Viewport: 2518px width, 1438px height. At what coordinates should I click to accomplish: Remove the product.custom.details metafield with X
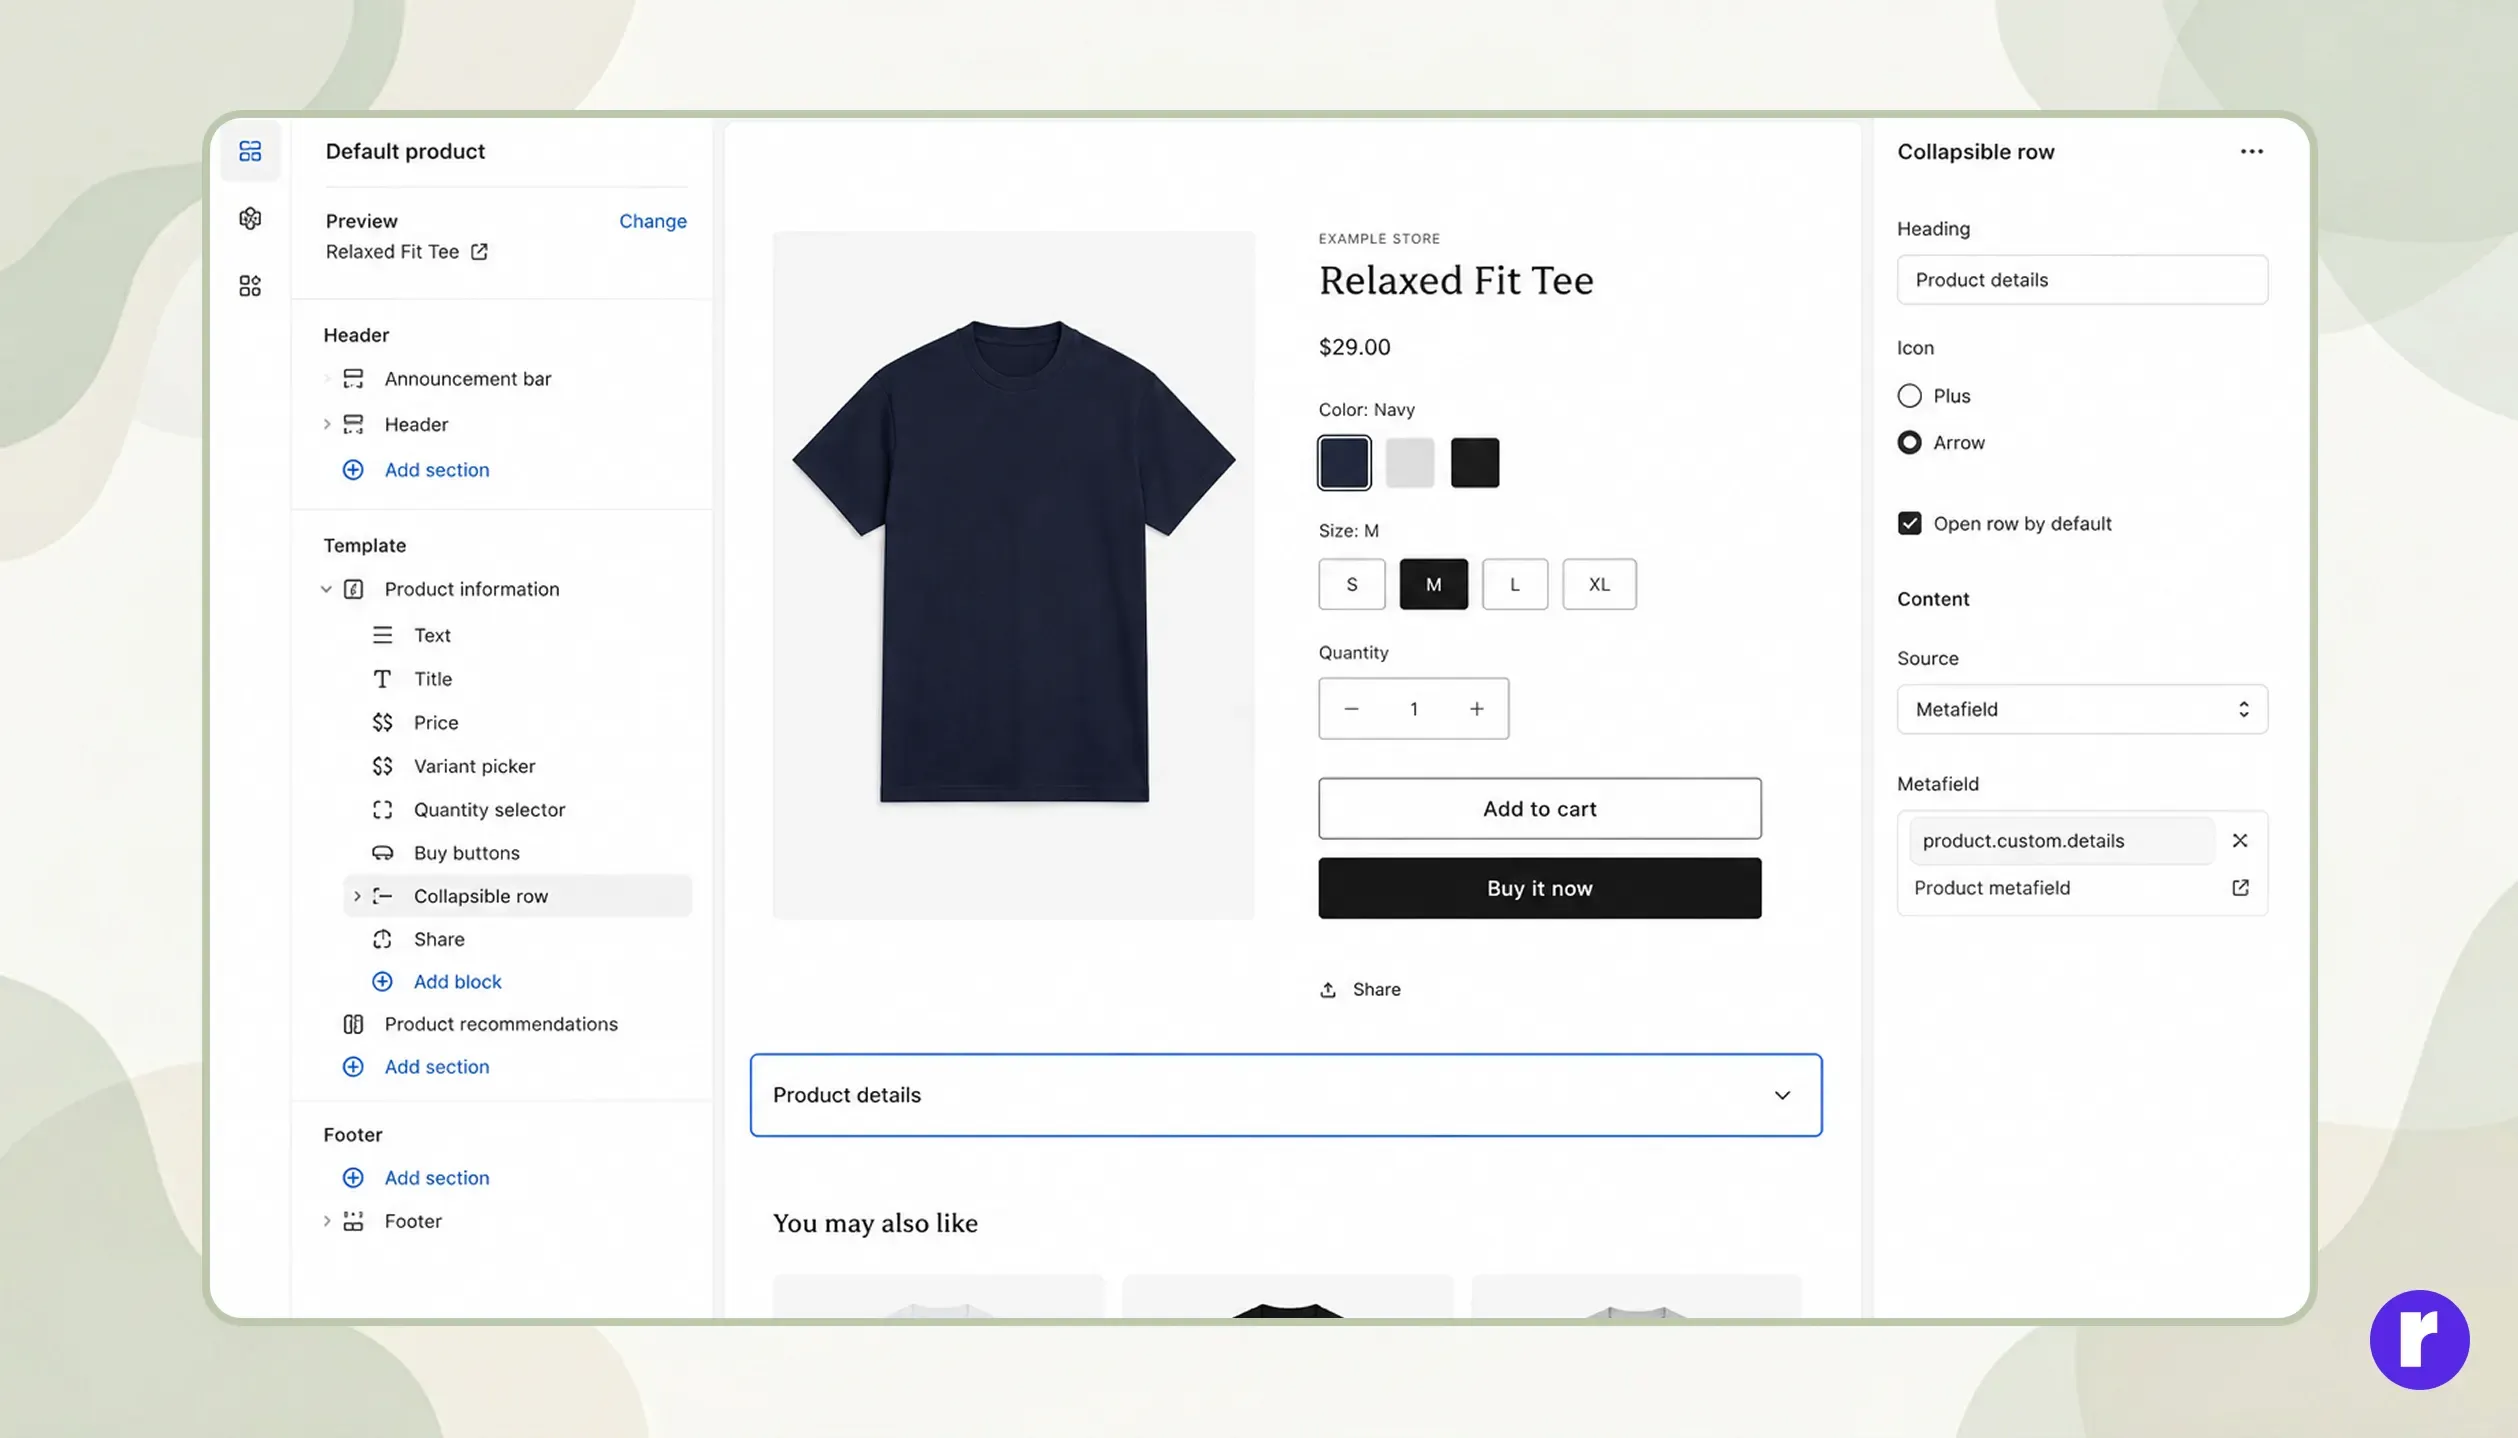click(x=2240, y=840)
